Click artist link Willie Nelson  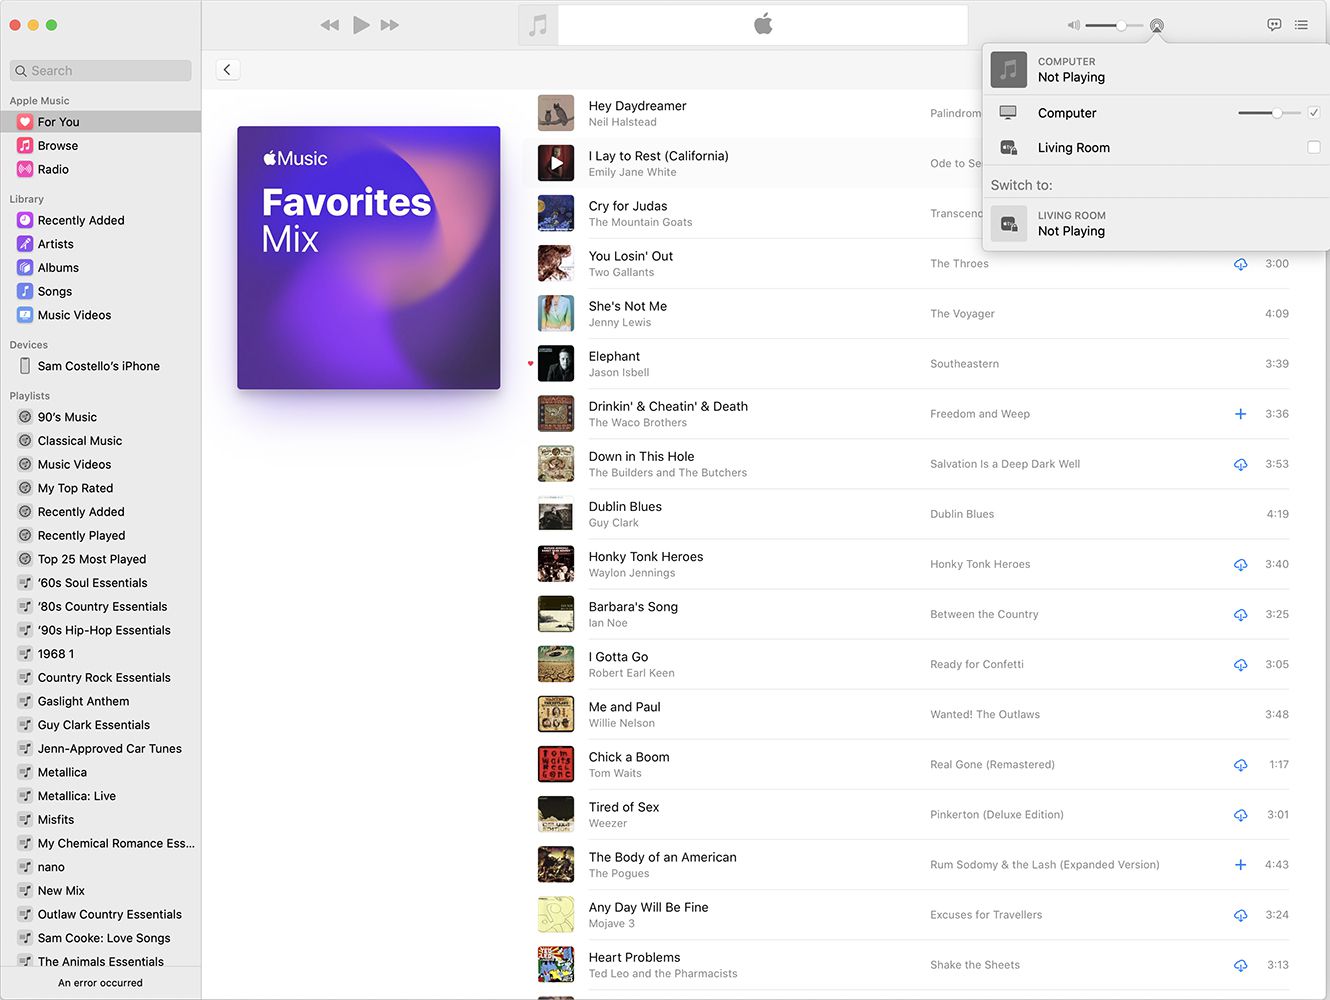[x=622, y=724]
